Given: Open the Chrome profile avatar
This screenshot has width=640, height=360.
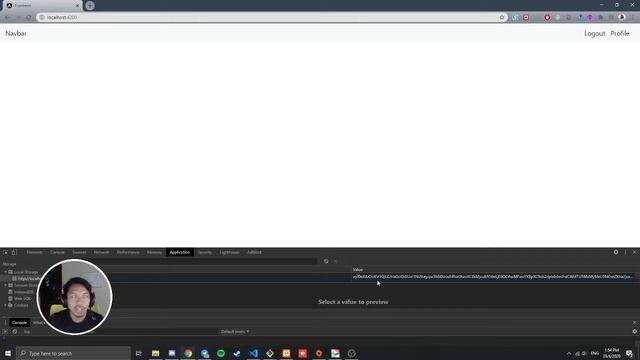Looking at the screenshot, I should click(x=622, y=17).
